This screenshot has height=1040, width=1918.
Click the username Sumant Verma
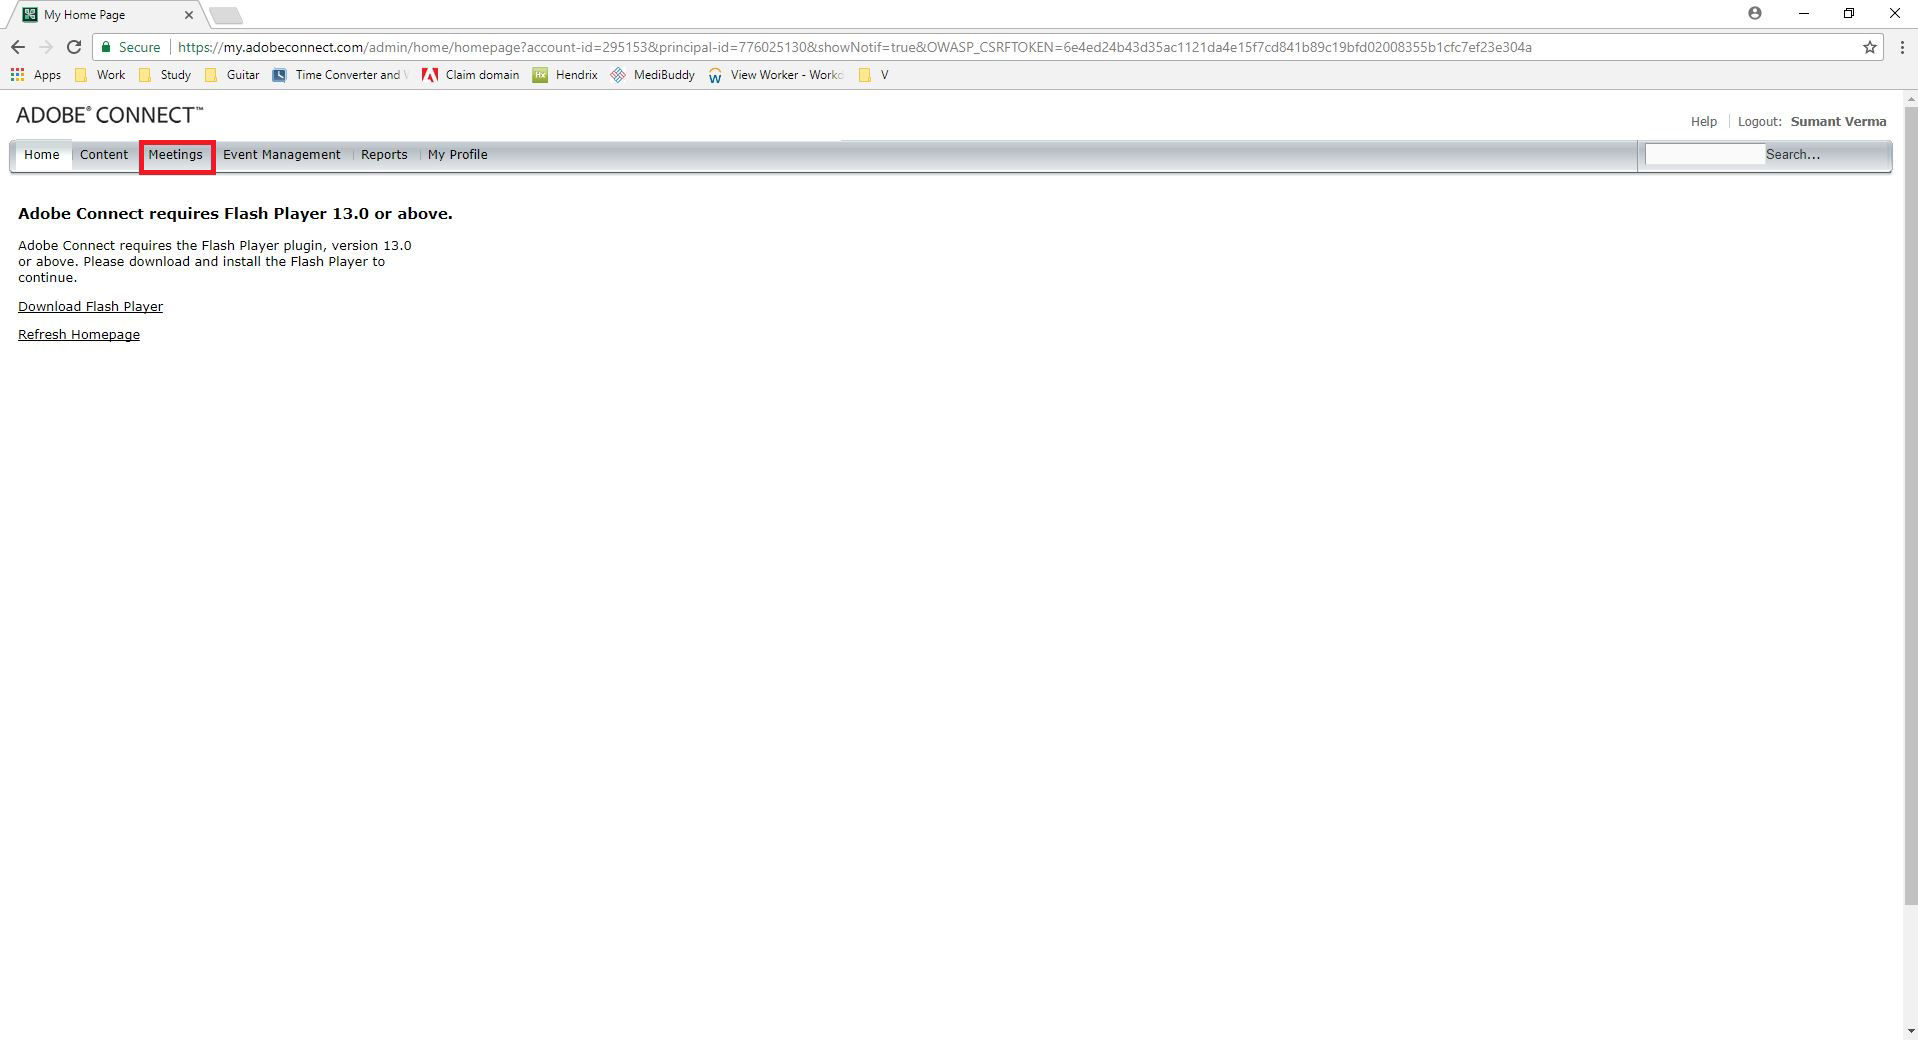[1838, 122]
